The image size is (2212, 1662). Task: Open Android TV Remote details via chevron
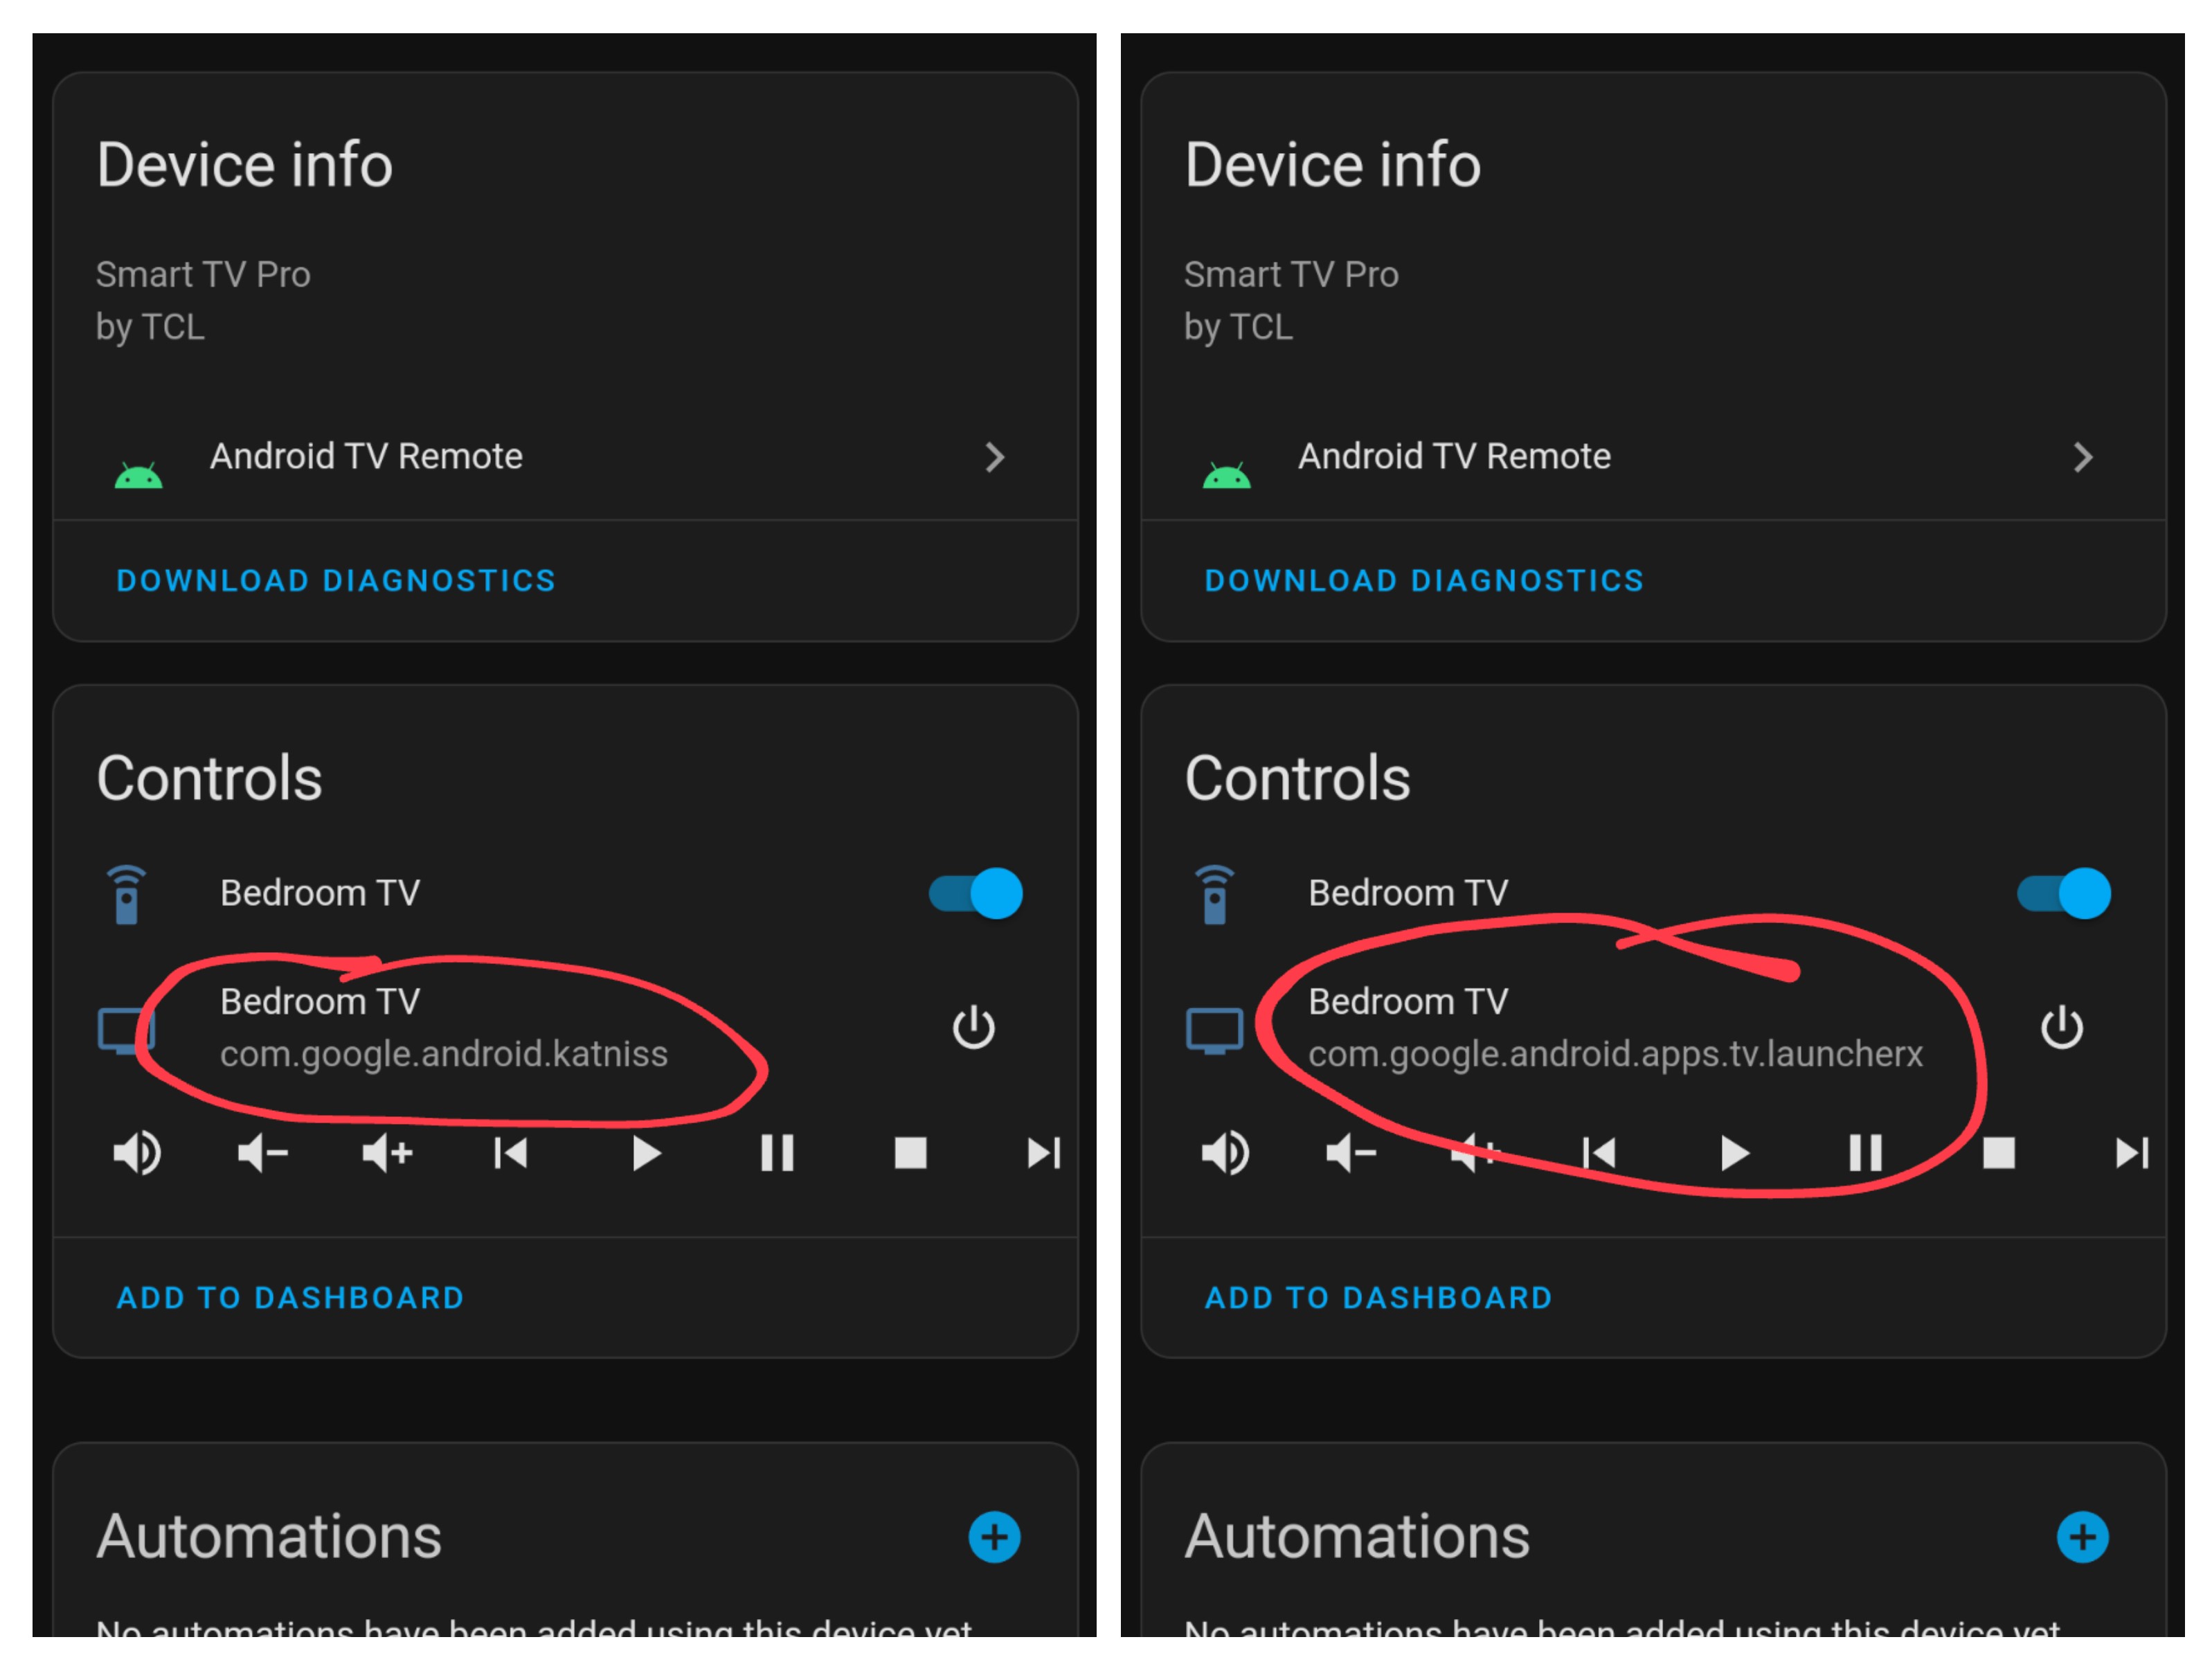[996, 457]
